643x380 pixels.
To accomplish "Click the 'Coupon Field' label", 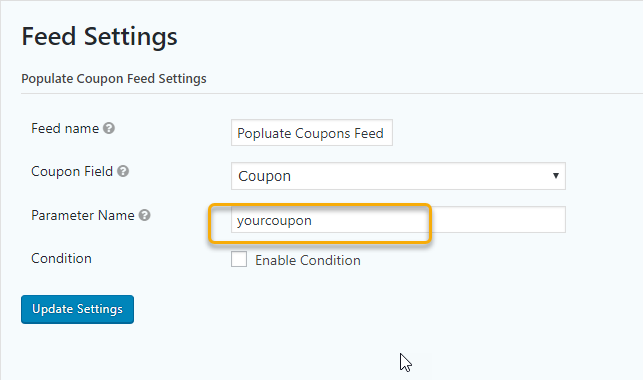I will (x=72, y=171).
